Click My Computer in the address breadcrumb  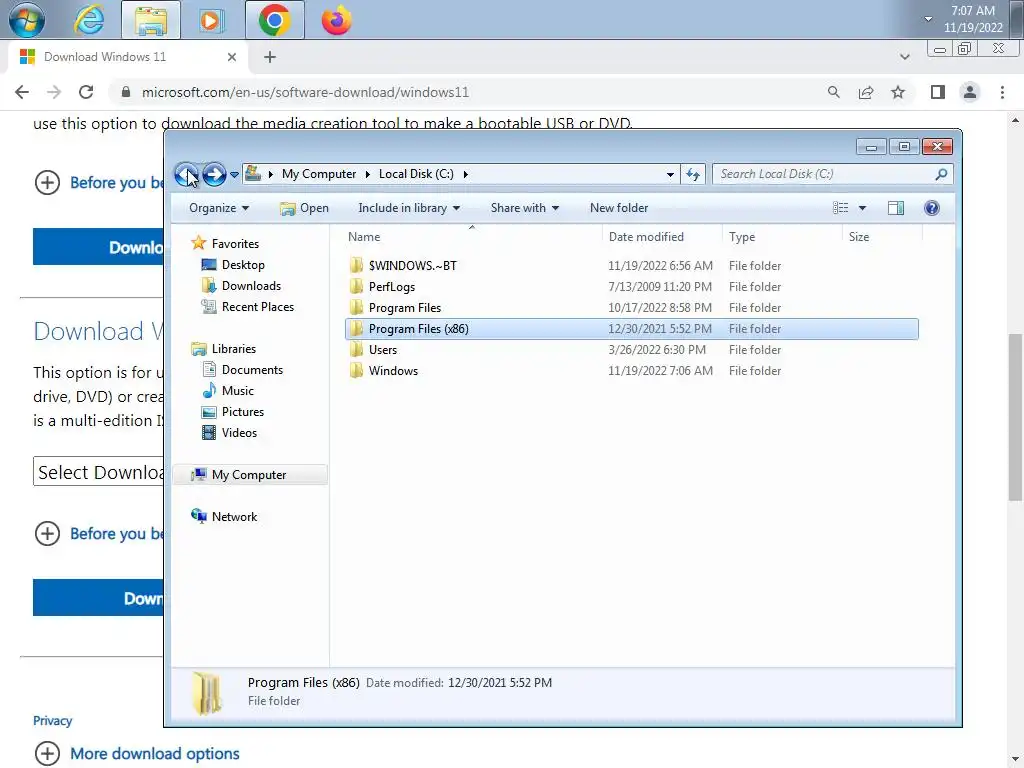pyautogui.click(x=319, y=174)
